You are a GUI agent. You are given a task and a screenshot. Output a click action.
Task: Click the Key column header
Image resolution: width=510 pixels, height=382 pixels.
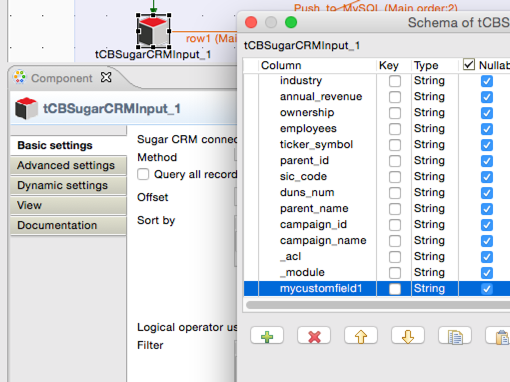[x=394, y=65]
